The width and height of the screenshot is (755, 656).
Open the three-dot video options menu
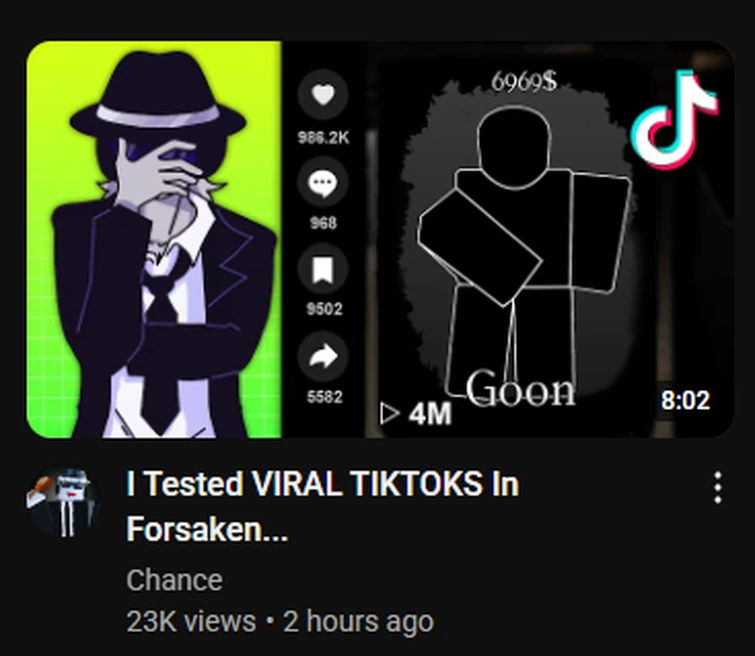pos(717,487)
